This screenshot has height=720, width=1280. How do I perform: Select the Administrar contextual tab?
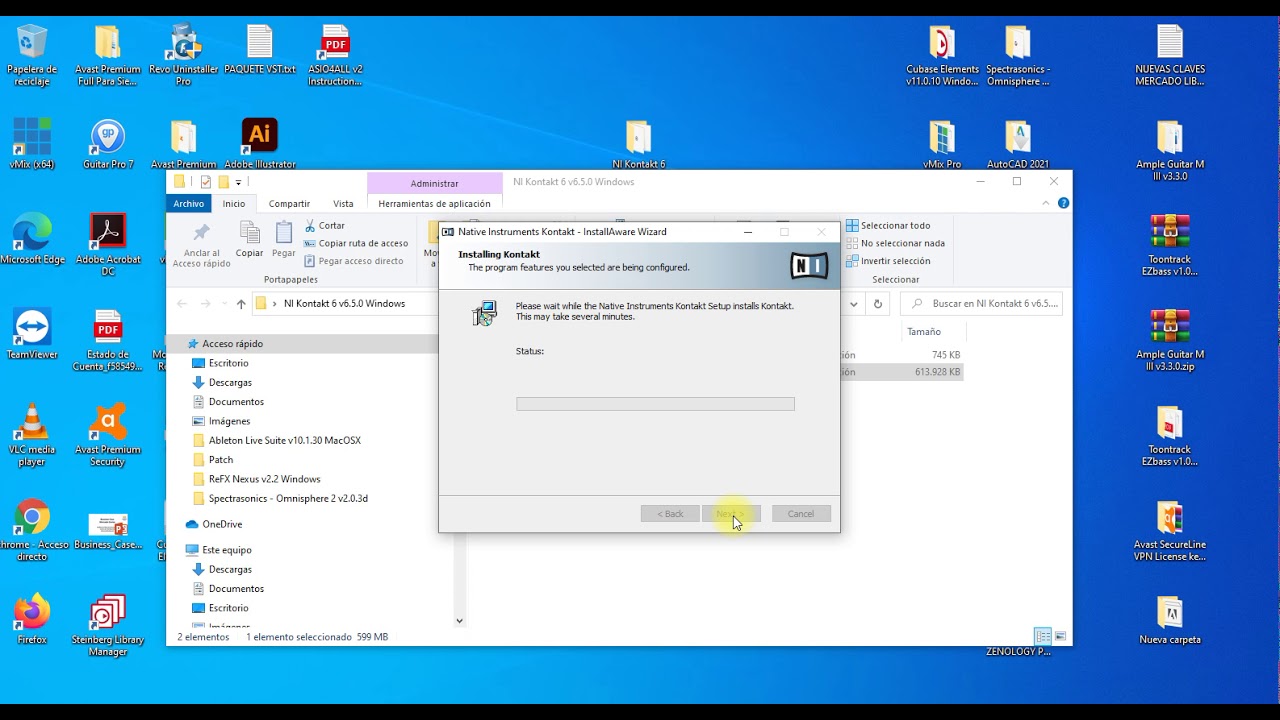434,183
